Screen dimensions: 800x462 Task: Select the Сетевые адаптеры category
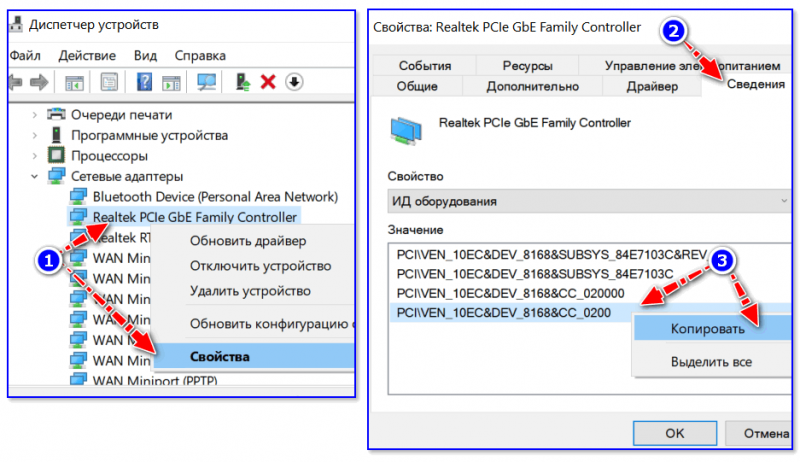(x=127, y=176)
